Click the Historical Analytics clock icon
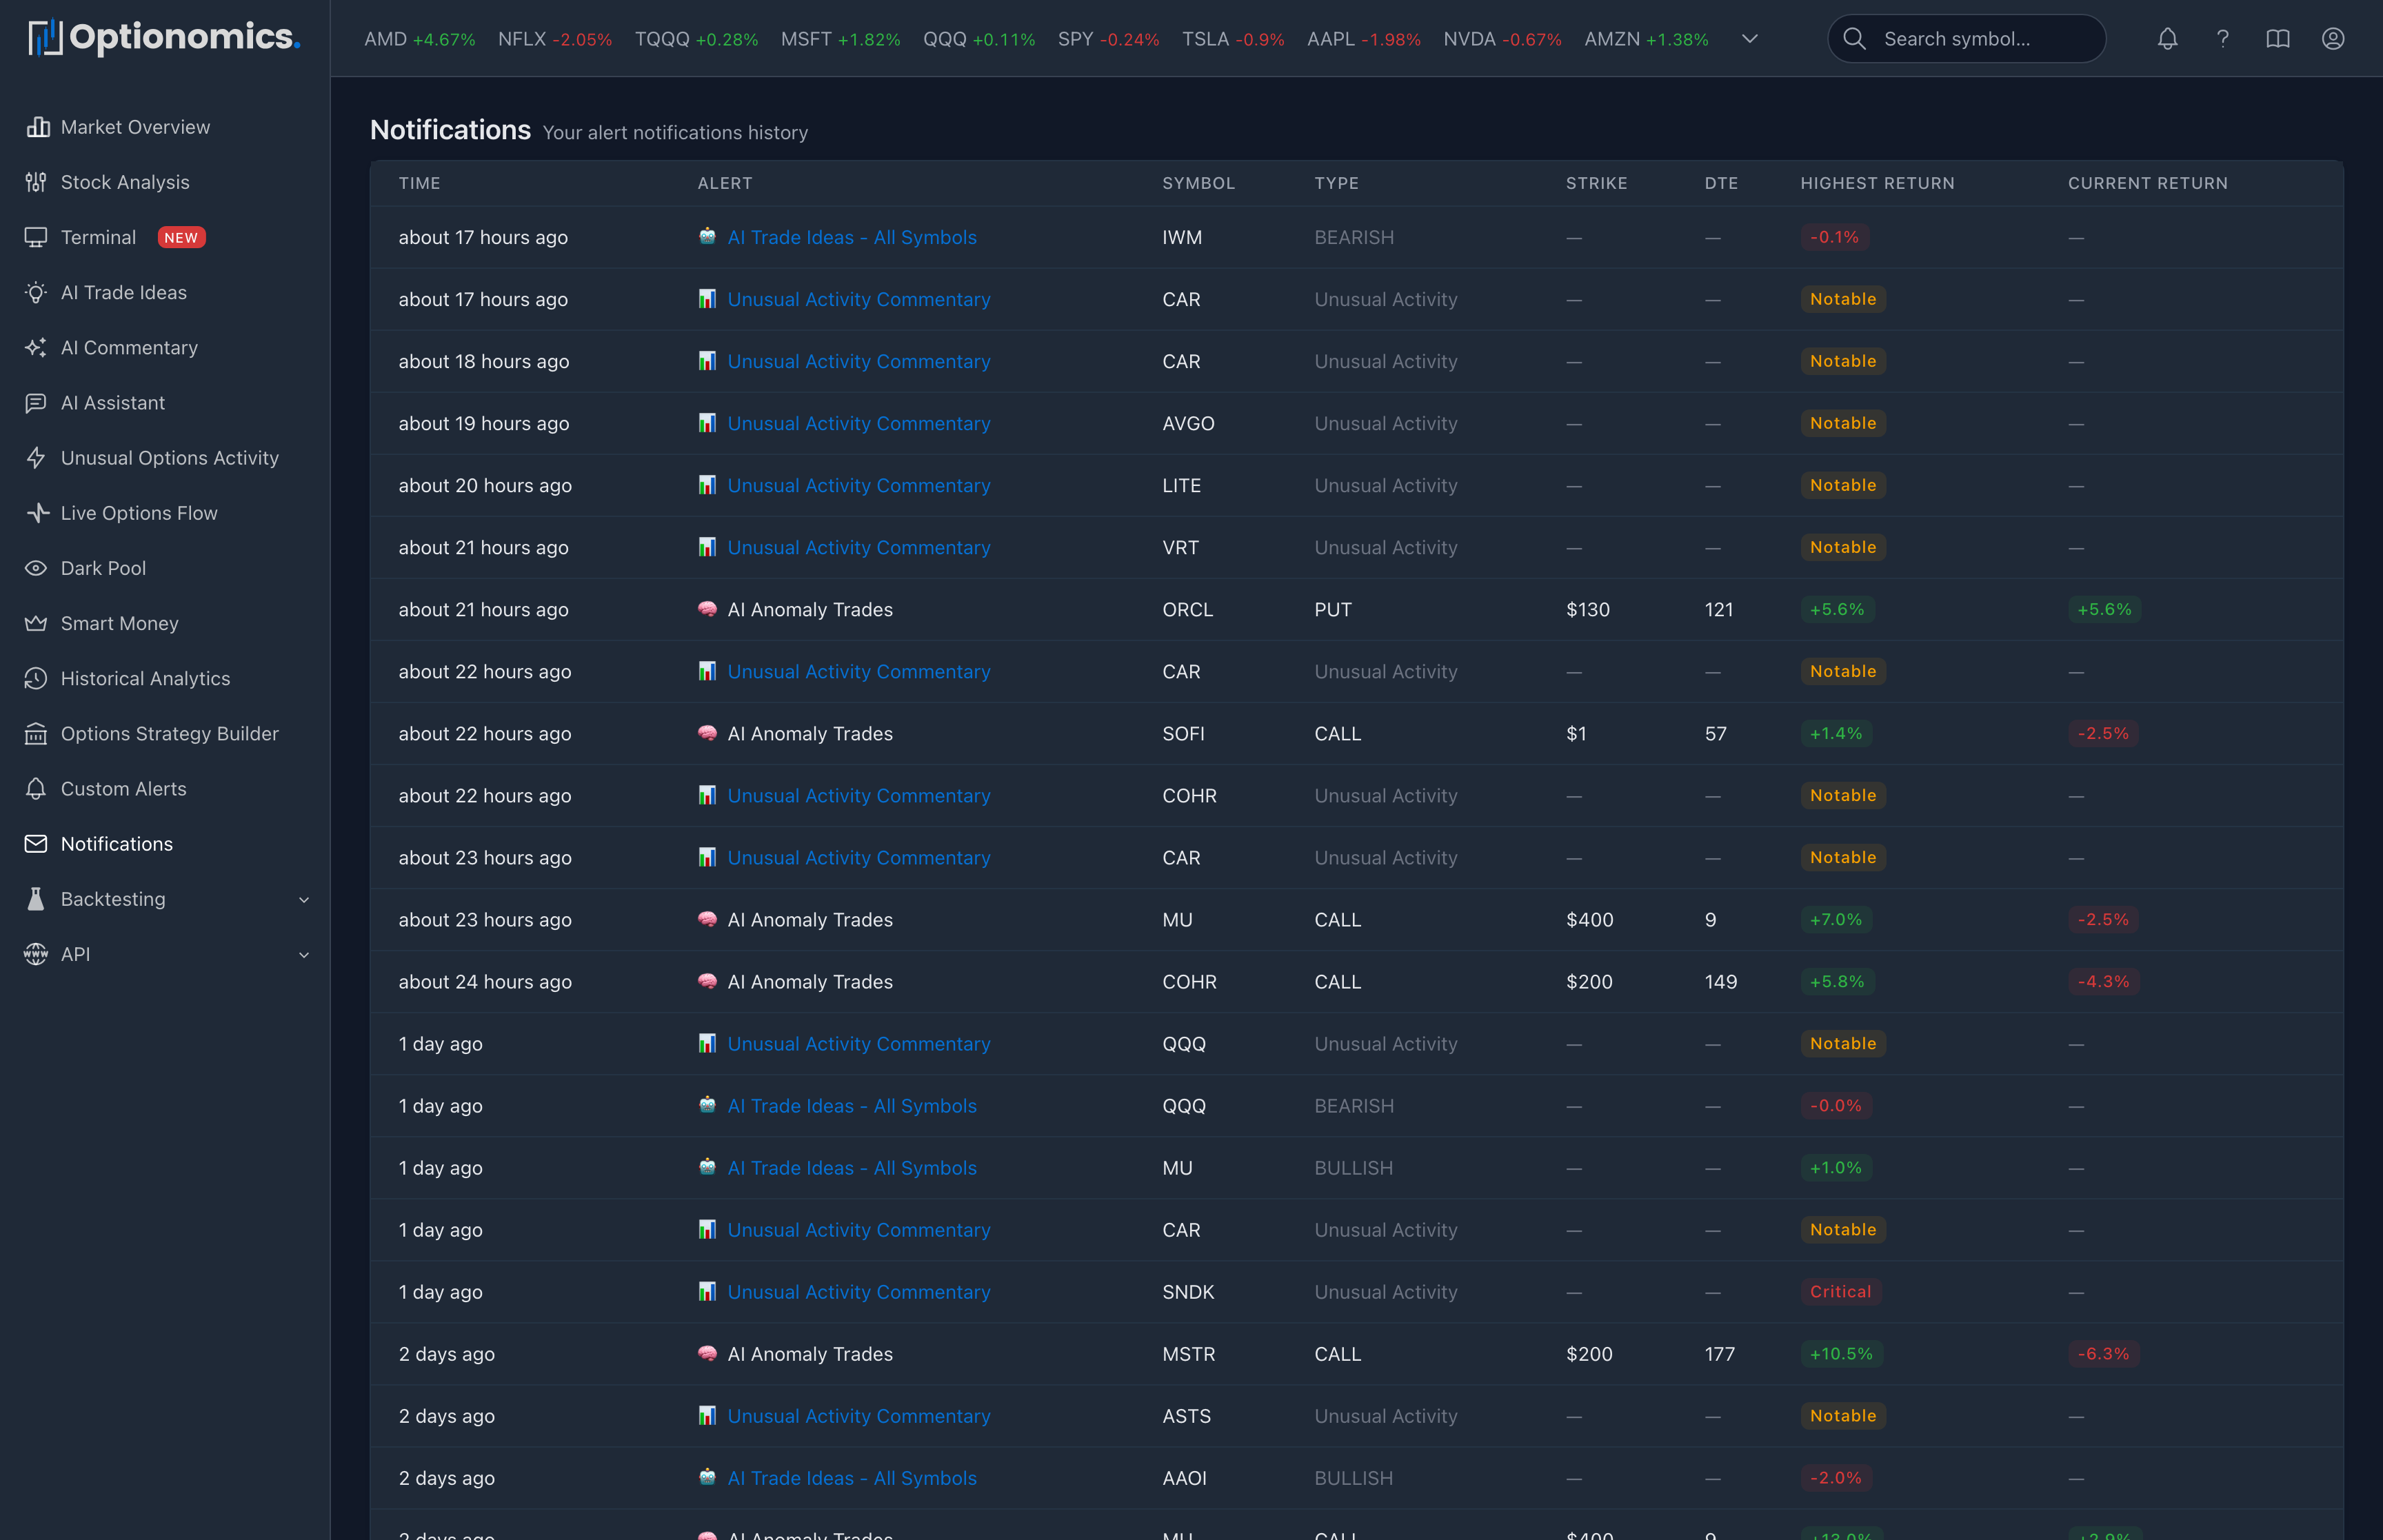The height and width of the screenshot is (1540, 2383). [x=36, y=678]
